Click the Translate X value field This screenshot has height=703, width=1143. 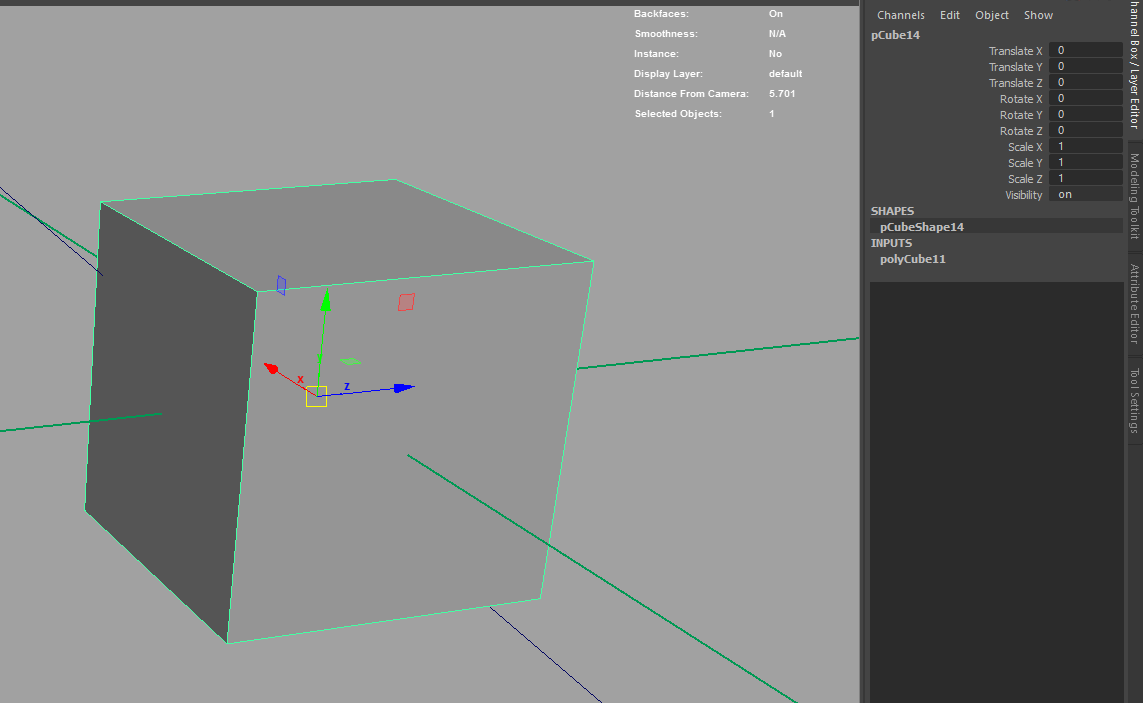pyautogui.click(x=1085, y=51)
